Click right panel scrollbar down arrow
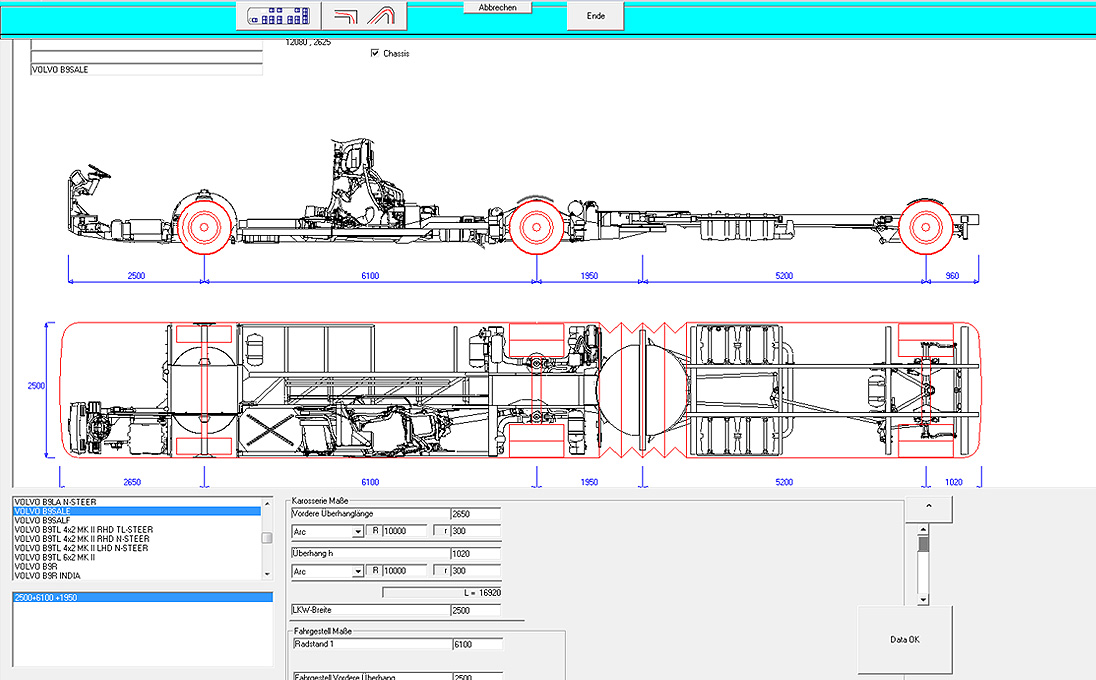 click(x=923, y=600)
